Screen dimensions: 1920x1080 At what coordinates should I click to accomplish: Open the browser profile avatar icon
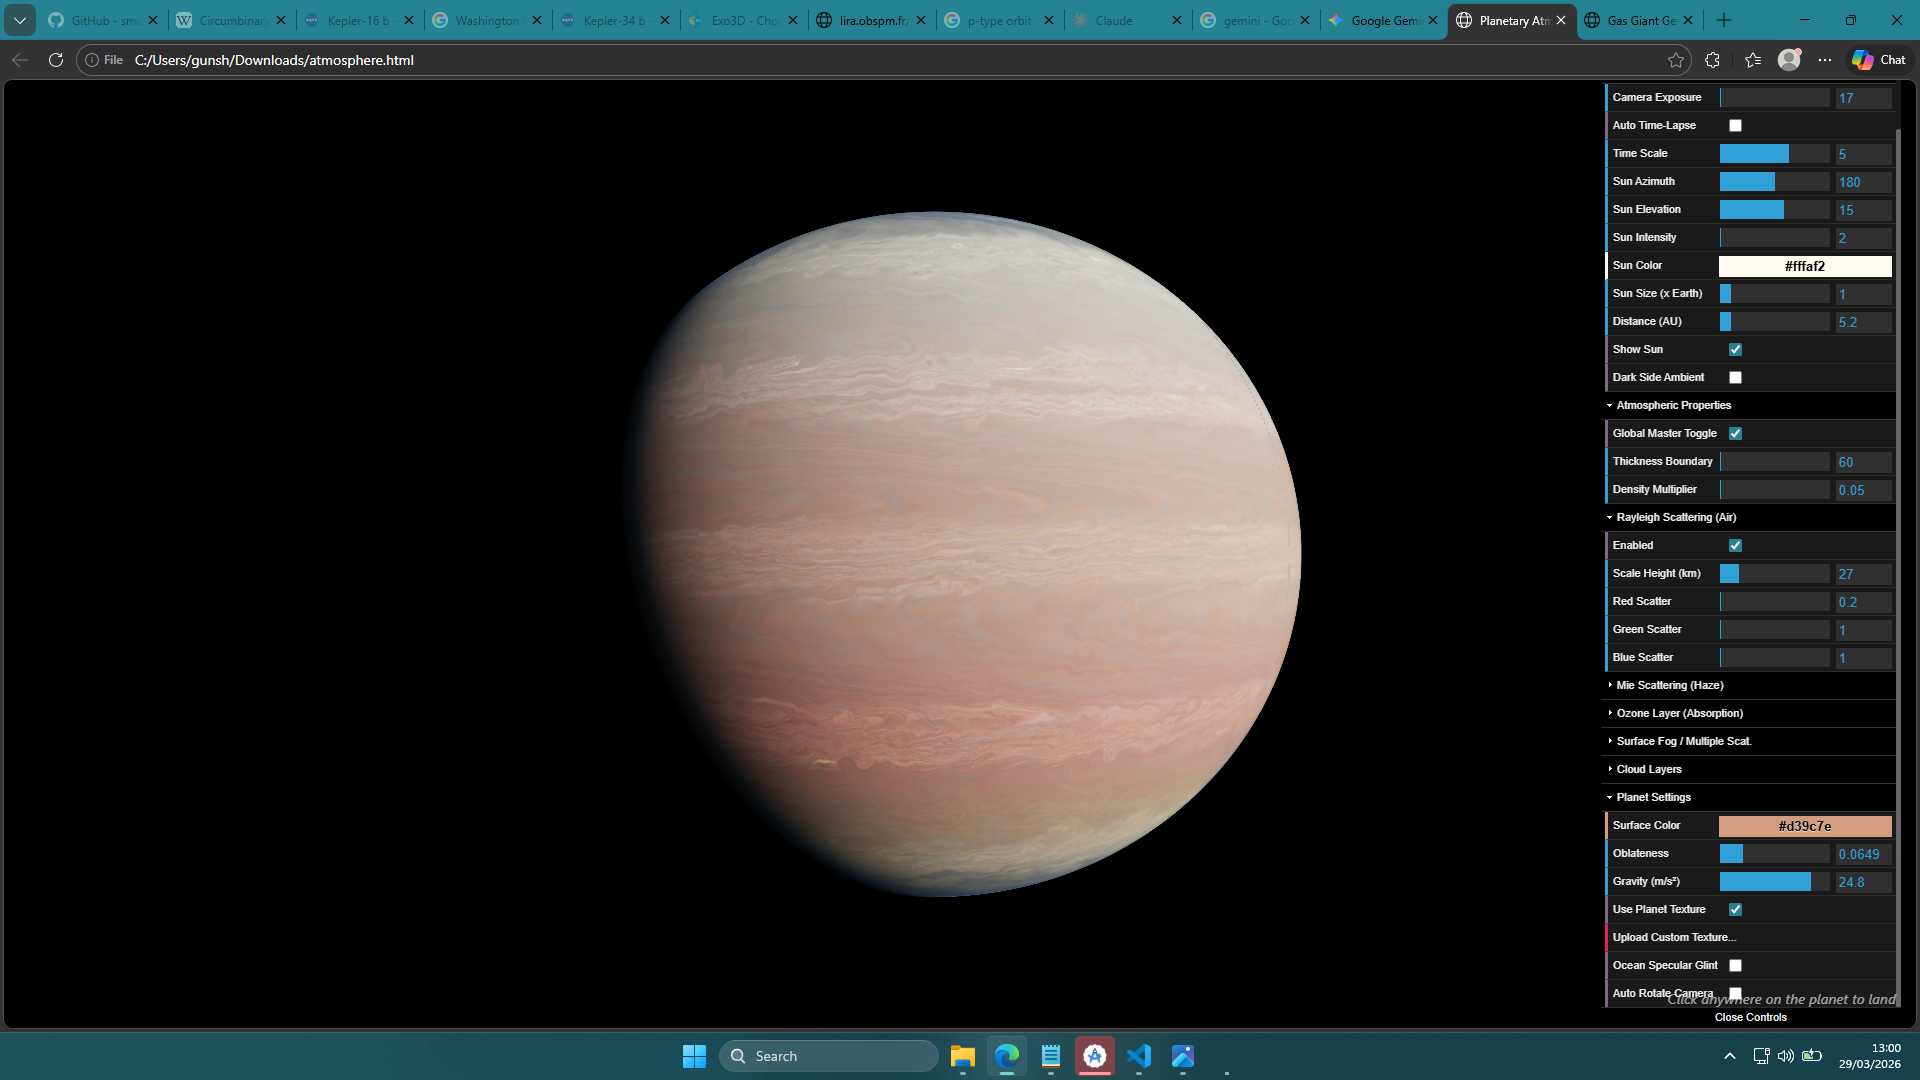pyautogui.click(x=1789, y=60)
